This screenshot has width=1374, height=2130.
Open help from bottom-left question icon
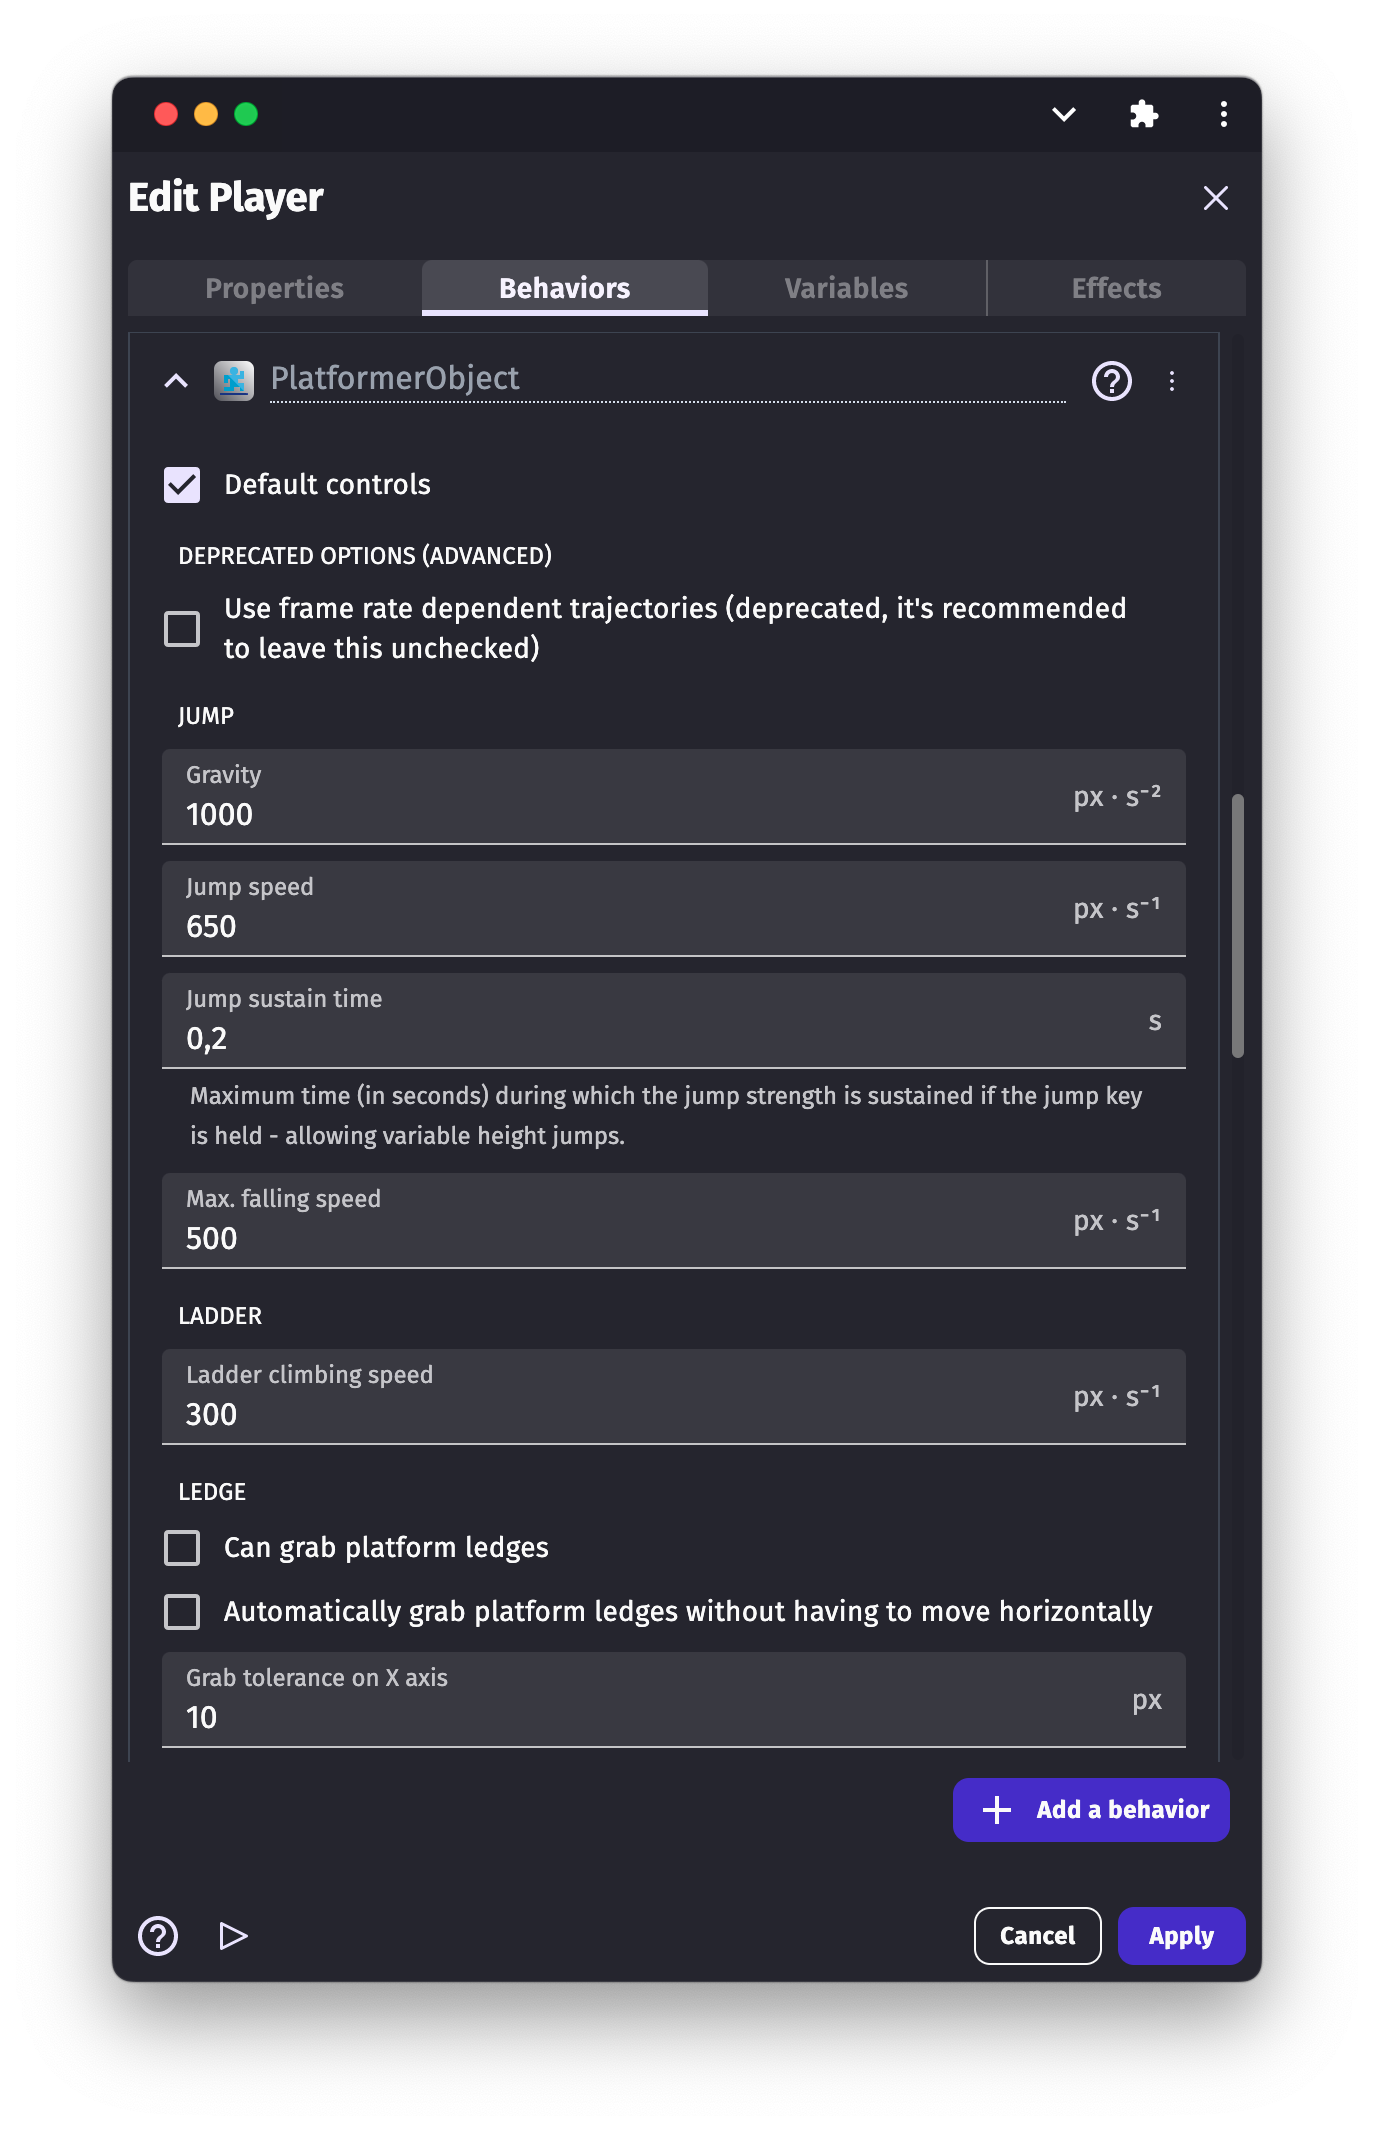(158, 1936)
